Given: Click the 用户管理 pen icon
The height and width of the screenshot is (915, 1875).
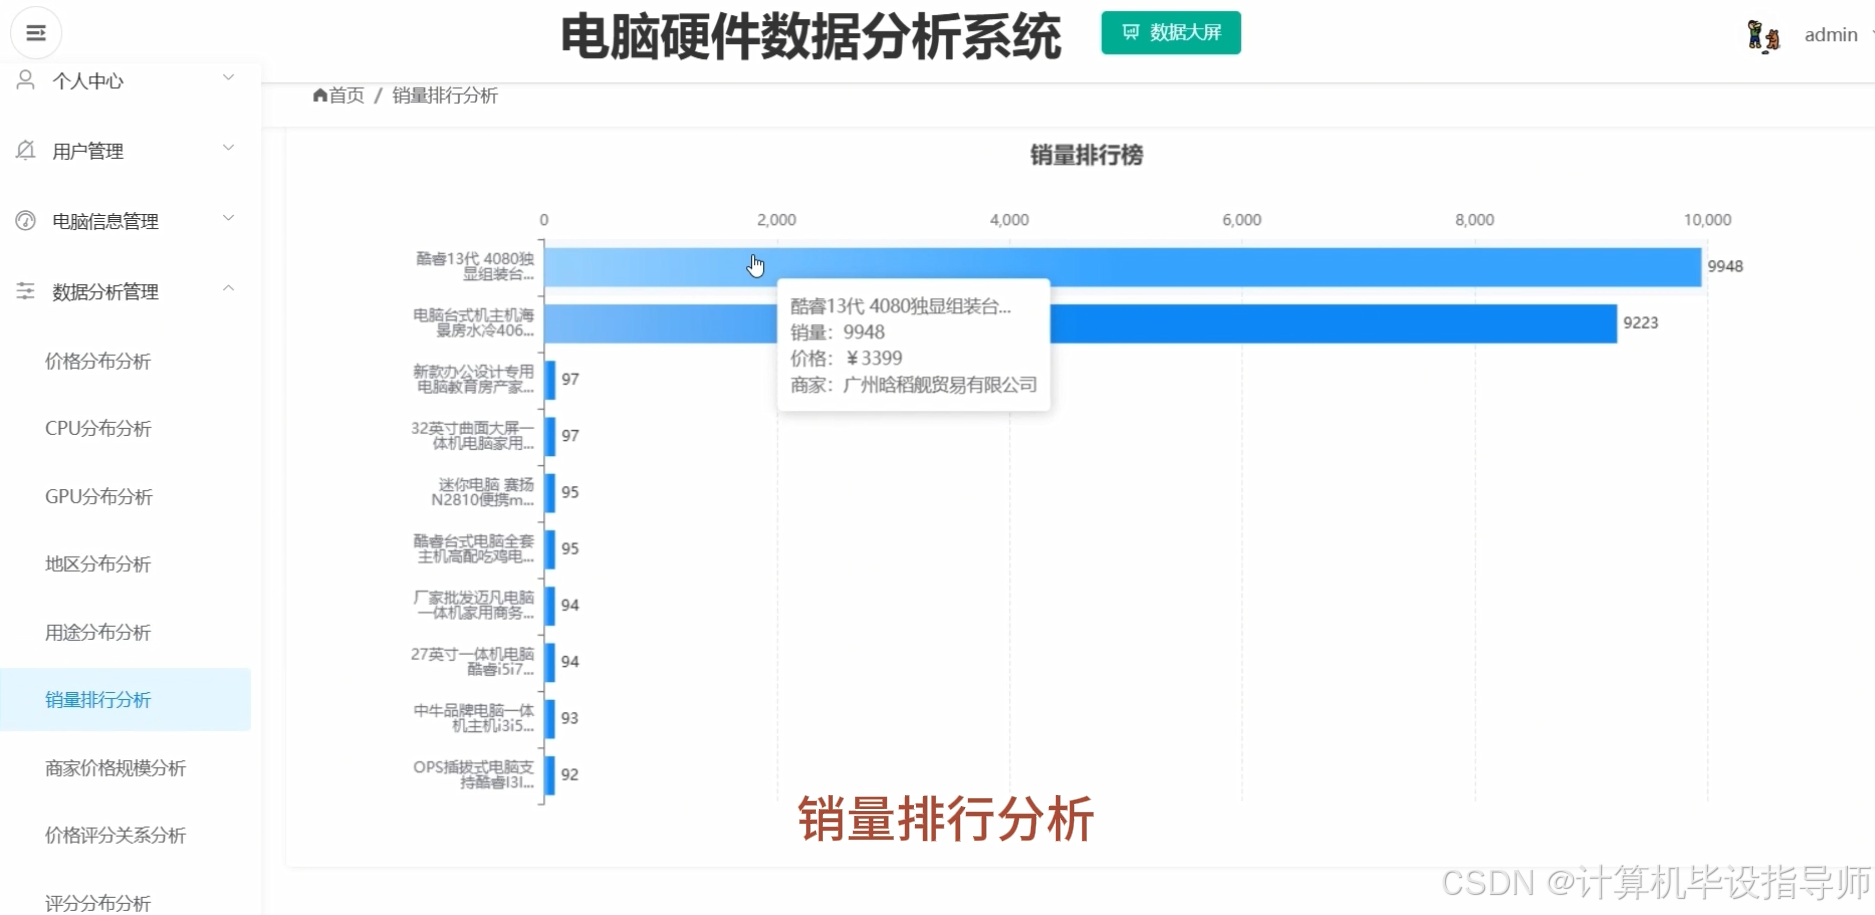Looking at the screenshot, I should pyautogui.click(x=24, y=150).
